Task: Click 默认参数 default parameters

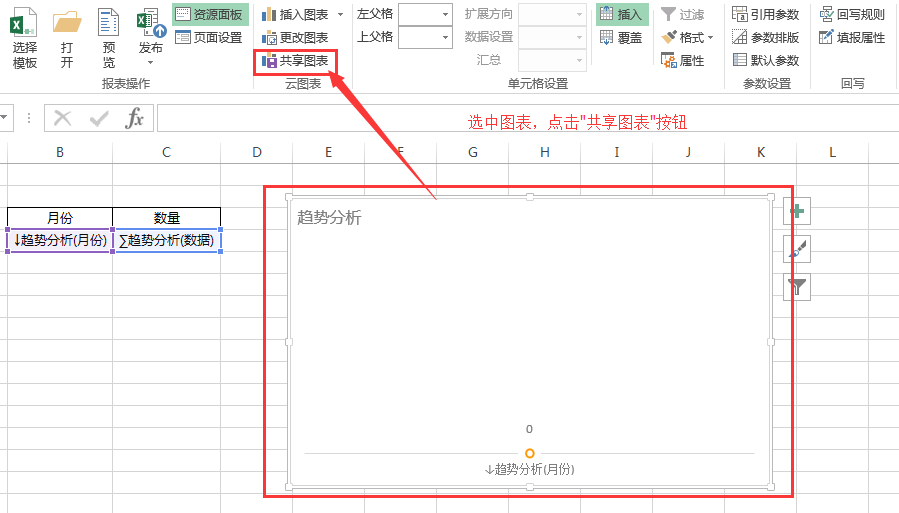Action: [765, 60]
